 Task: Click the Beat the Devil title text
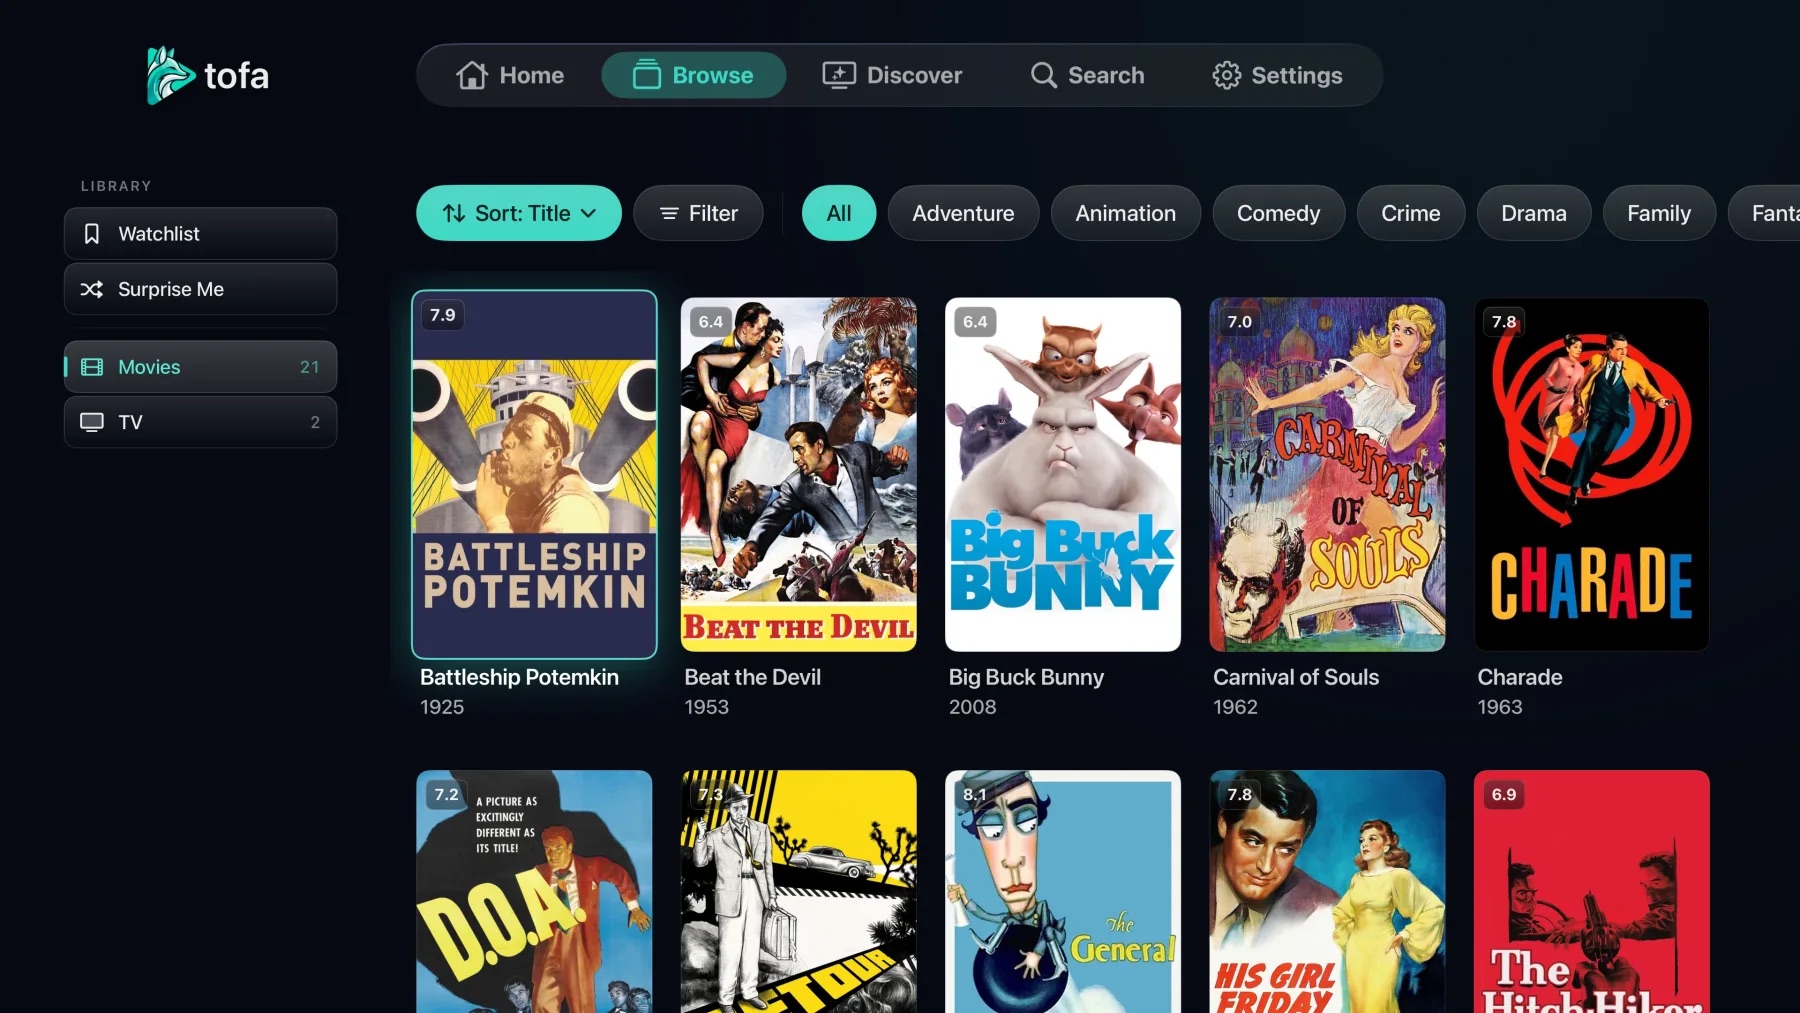pos(752,677)
